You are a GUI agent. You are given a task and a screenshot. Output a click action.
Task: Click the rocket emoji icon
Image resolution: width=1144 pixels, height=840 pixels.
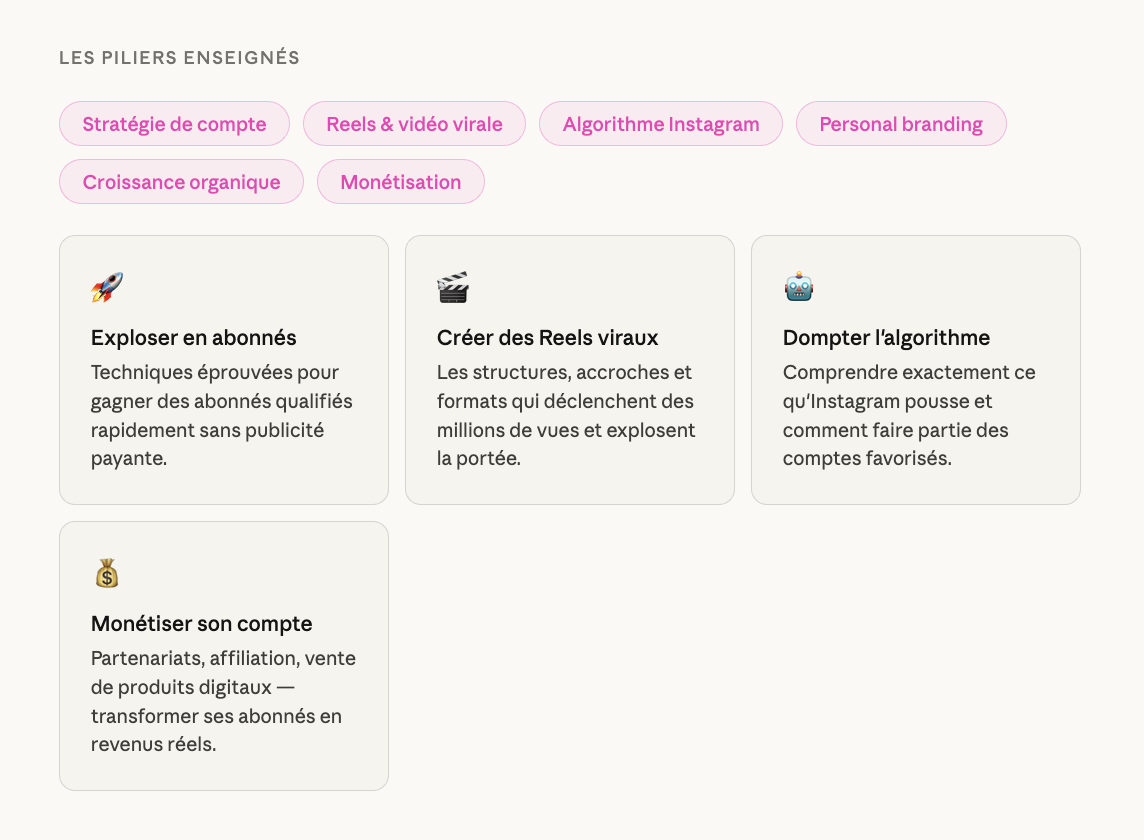[107, 288]
